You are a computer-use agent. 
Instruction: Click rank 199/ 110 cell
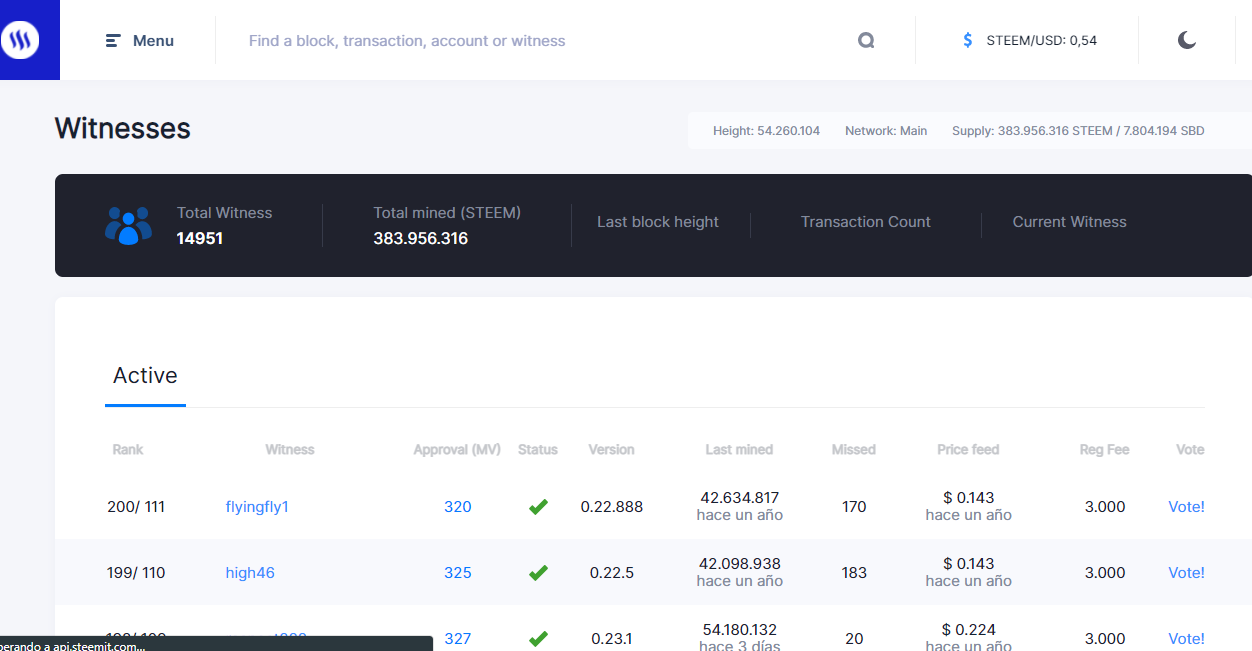tap(136, 573)
